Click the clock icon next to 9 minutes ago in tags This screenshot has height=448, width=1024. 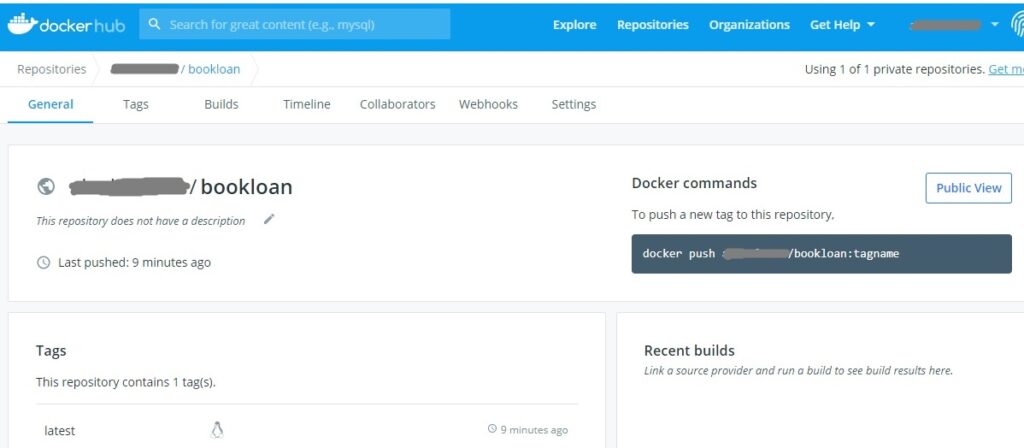[x=492, y=429]
